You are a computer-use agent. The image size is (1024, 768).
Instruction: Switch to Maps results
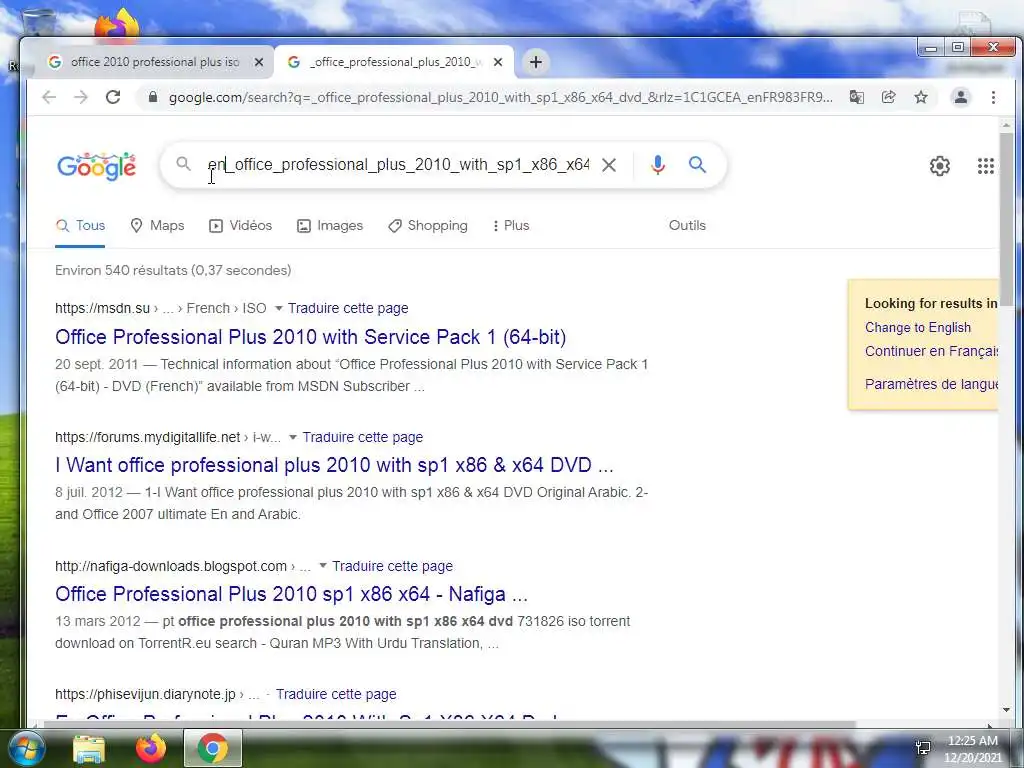157,225
